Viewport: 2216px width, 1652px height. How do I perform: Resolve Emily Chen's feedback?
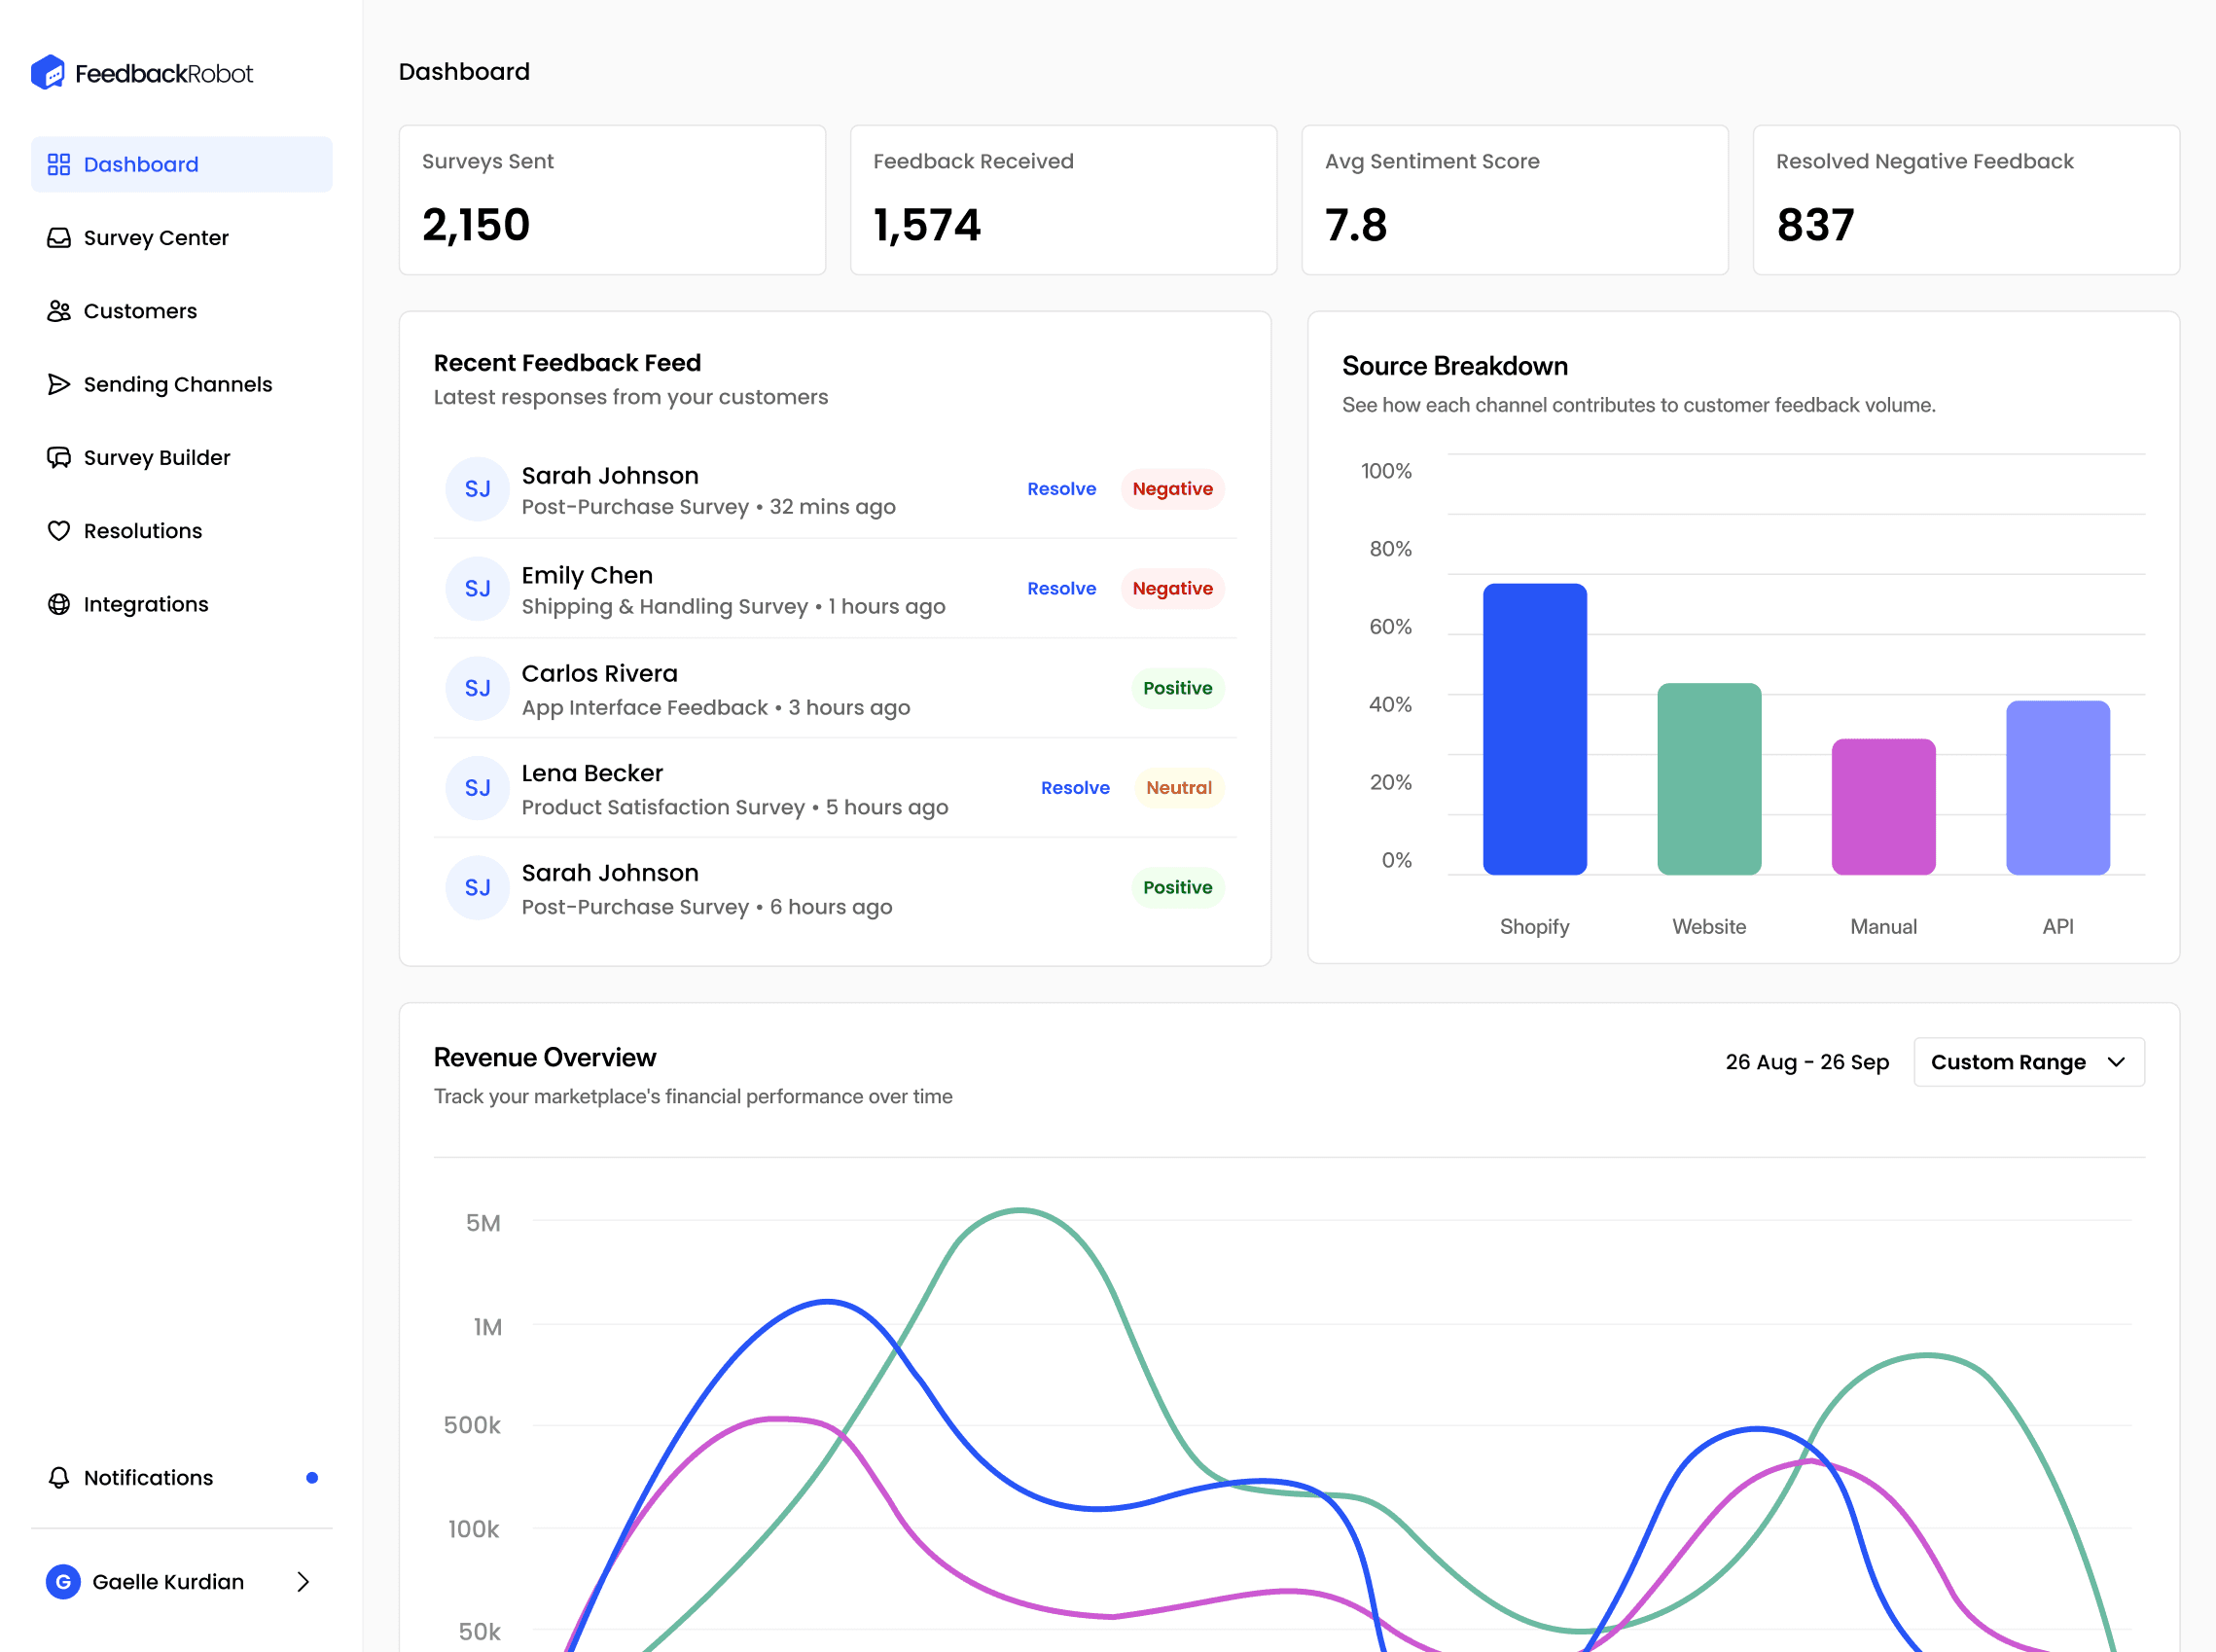1062,589
